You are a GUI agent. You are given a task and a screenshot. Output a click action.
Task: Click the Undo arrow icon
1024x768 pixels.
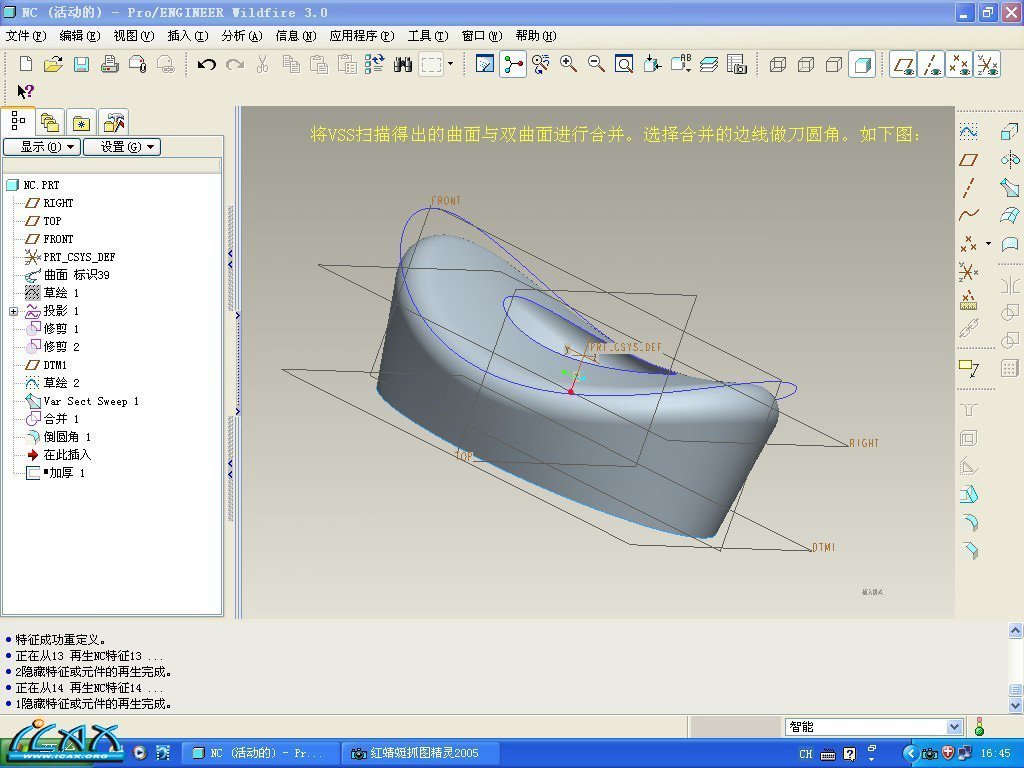pos(207,65)
